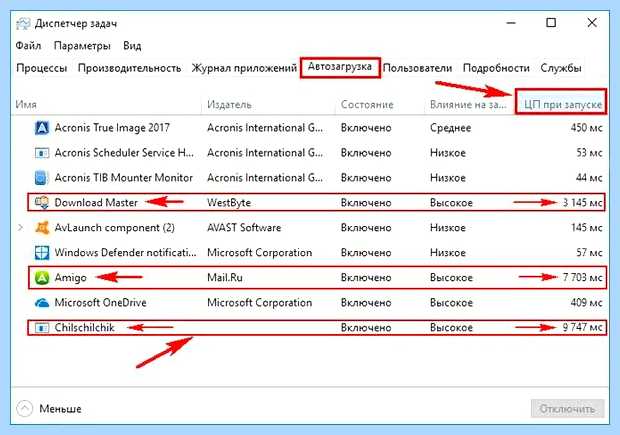Sort by the Издатель column header

(x=229, y=105)
